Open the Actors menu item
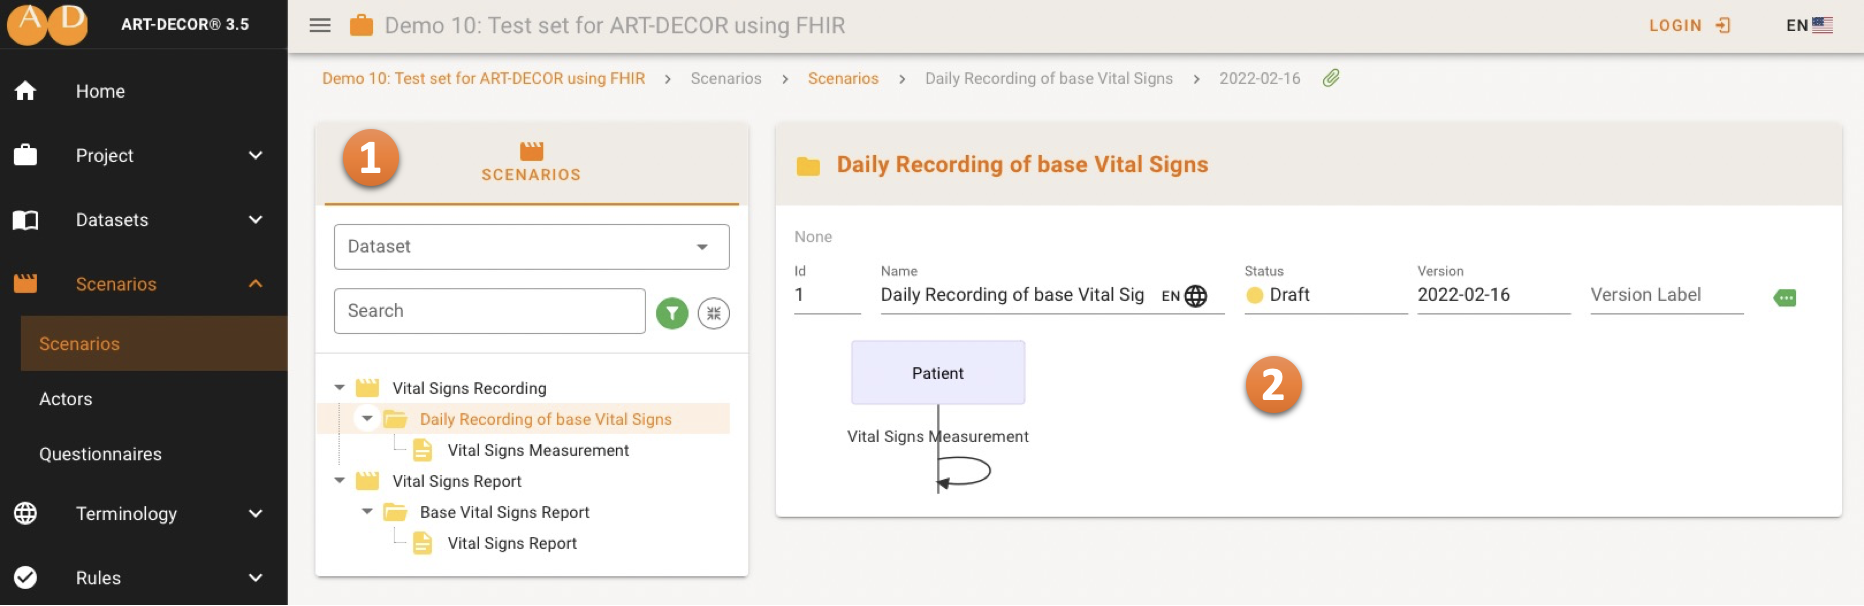 point(66,399)
